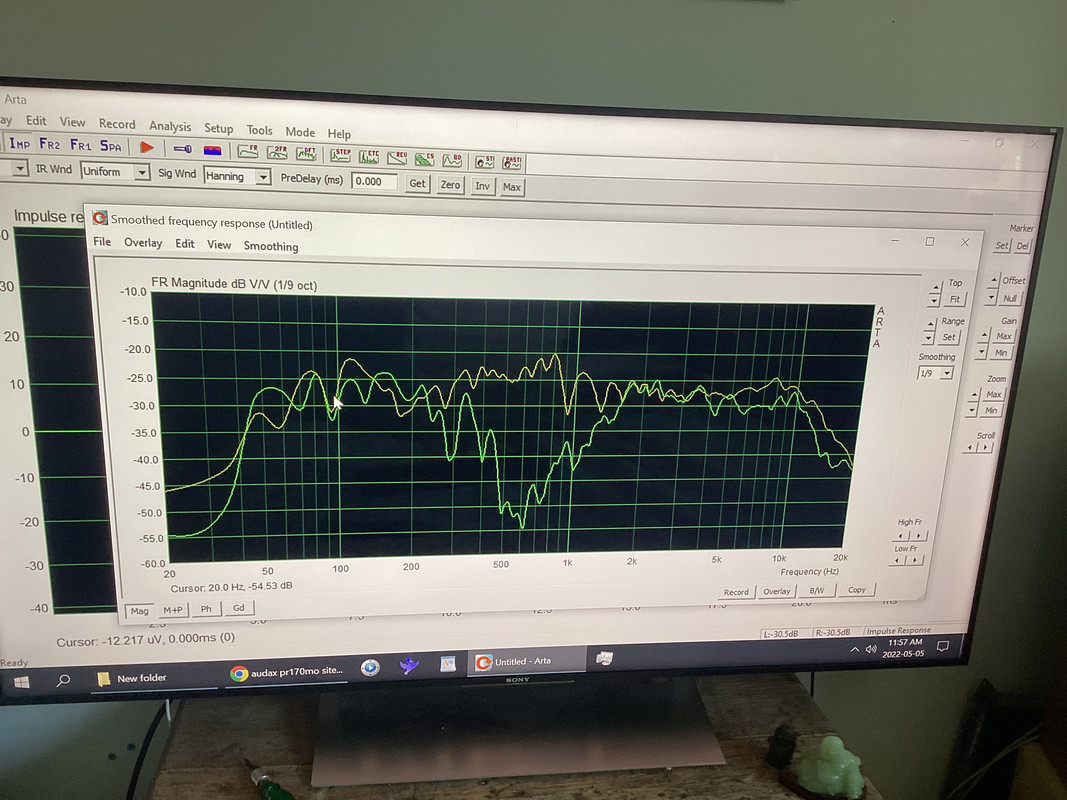Click the Copy button below the graph
The height and width of the screenshot is (800, 1067).
857,590
